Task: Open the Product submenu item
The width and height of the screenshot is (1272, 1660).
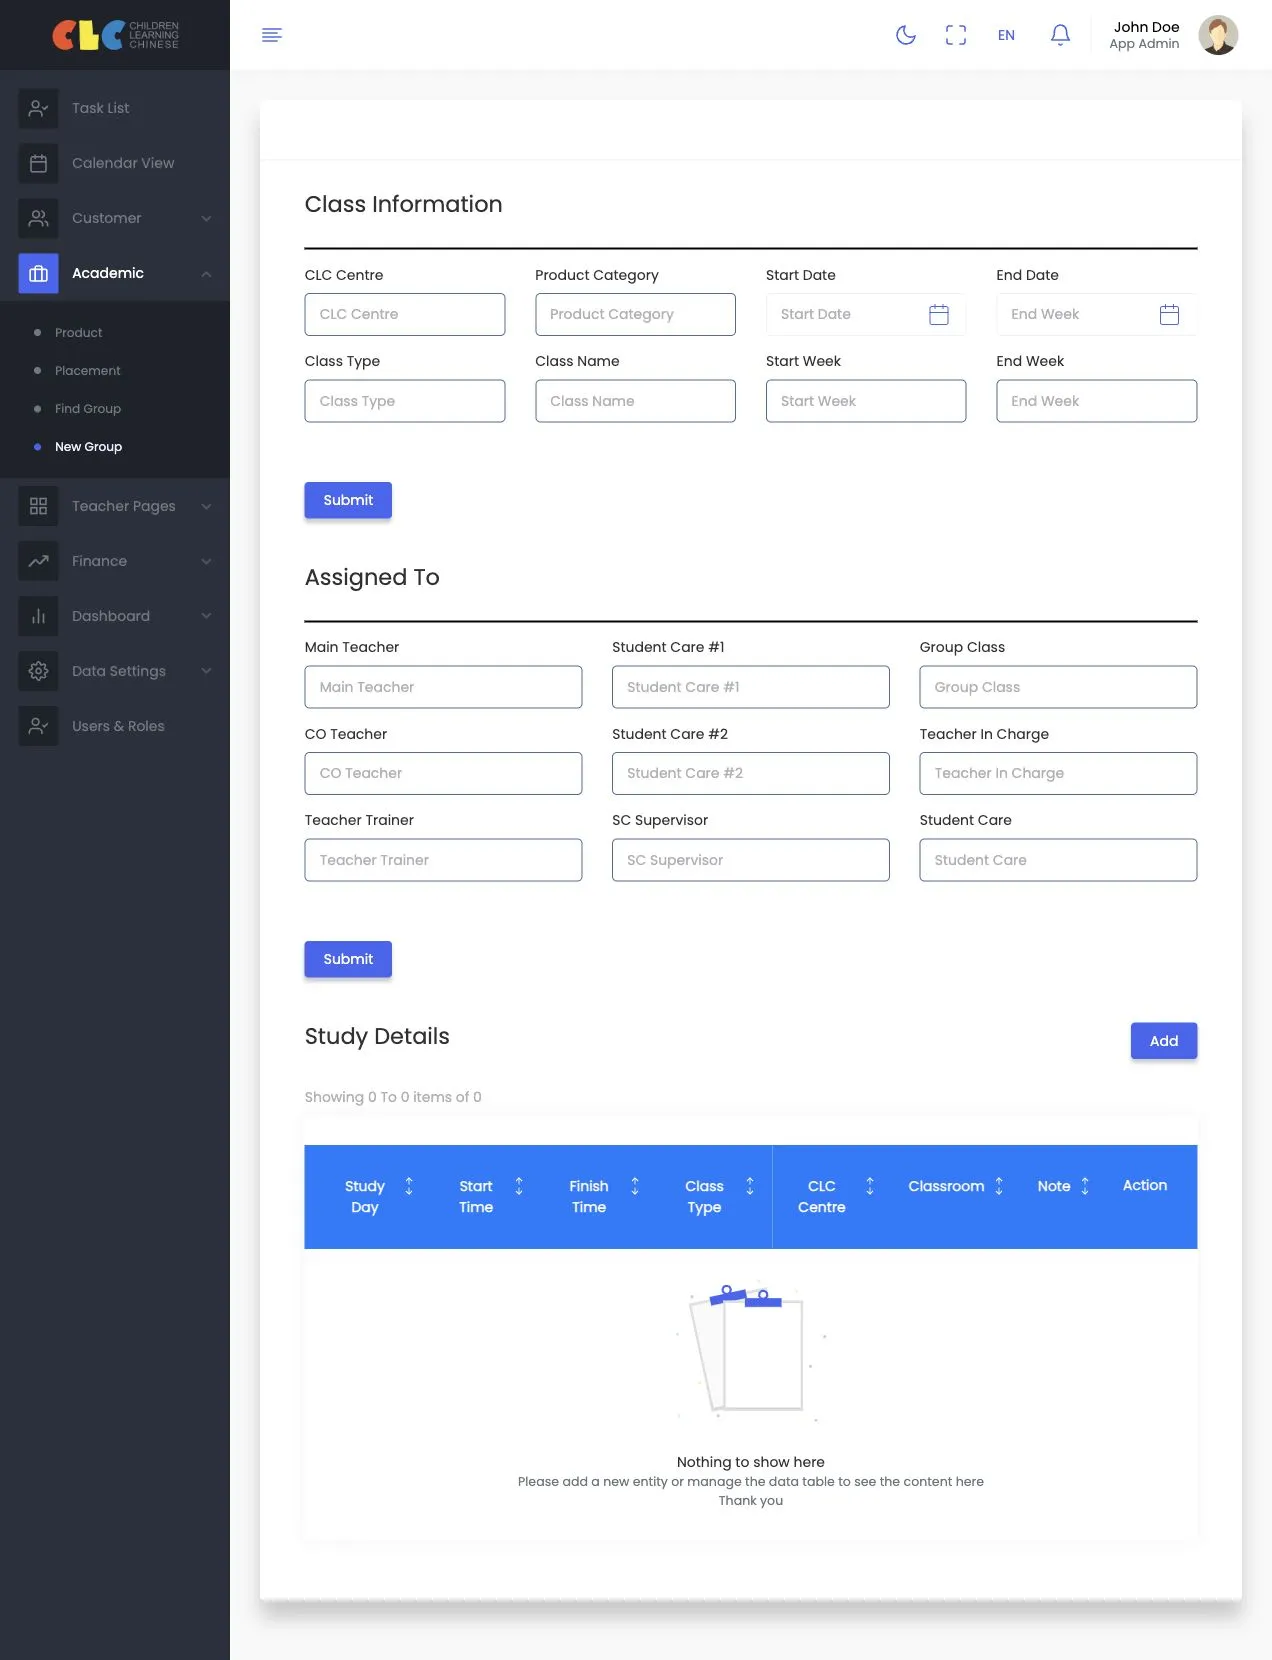Action: pos(78,332)
